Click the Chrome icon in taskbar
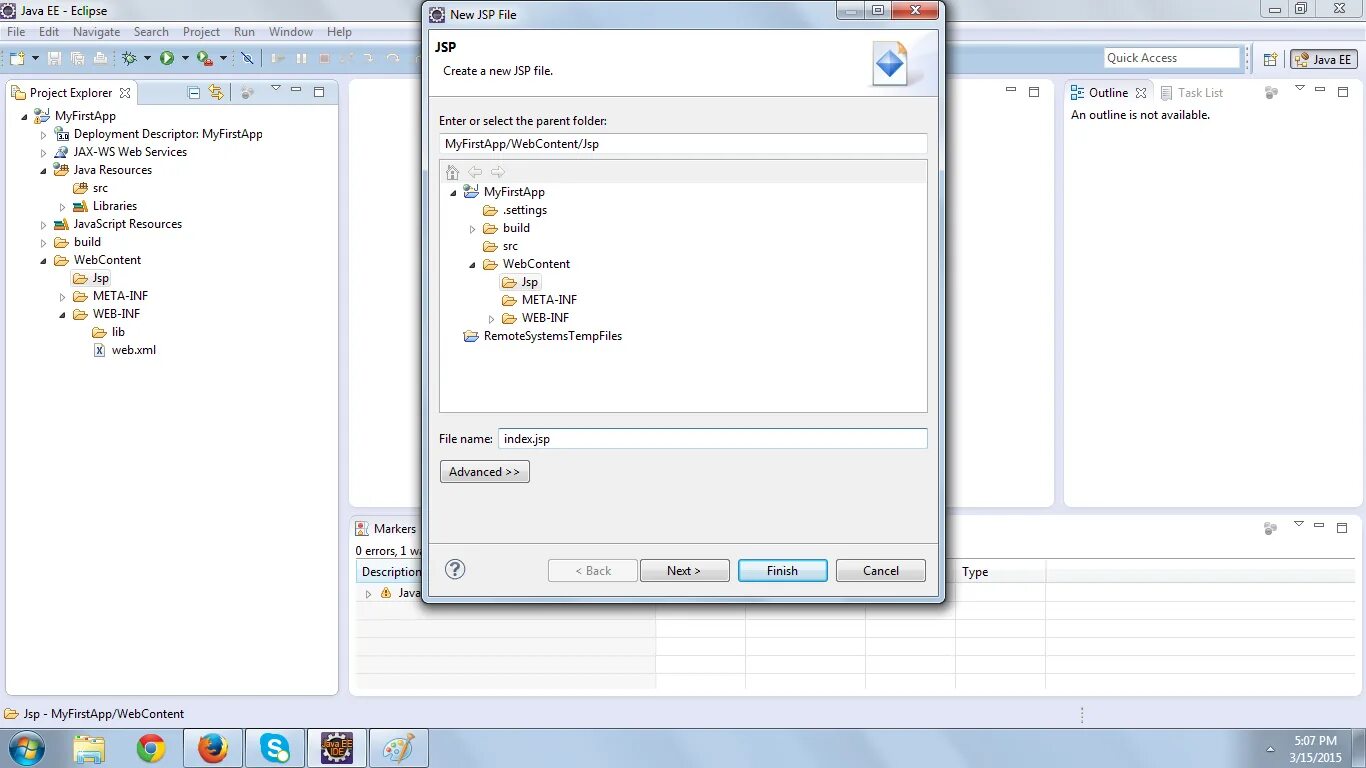The width and height of the screenshot is (1366, 768). 151,748
